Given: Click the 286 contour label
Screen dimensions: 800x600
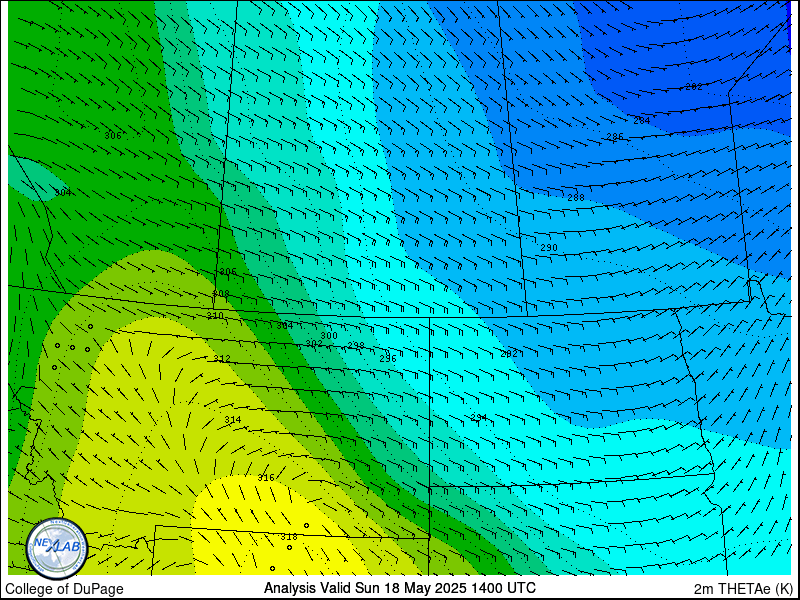Looking at the screenshot, I should coord(615,137).
